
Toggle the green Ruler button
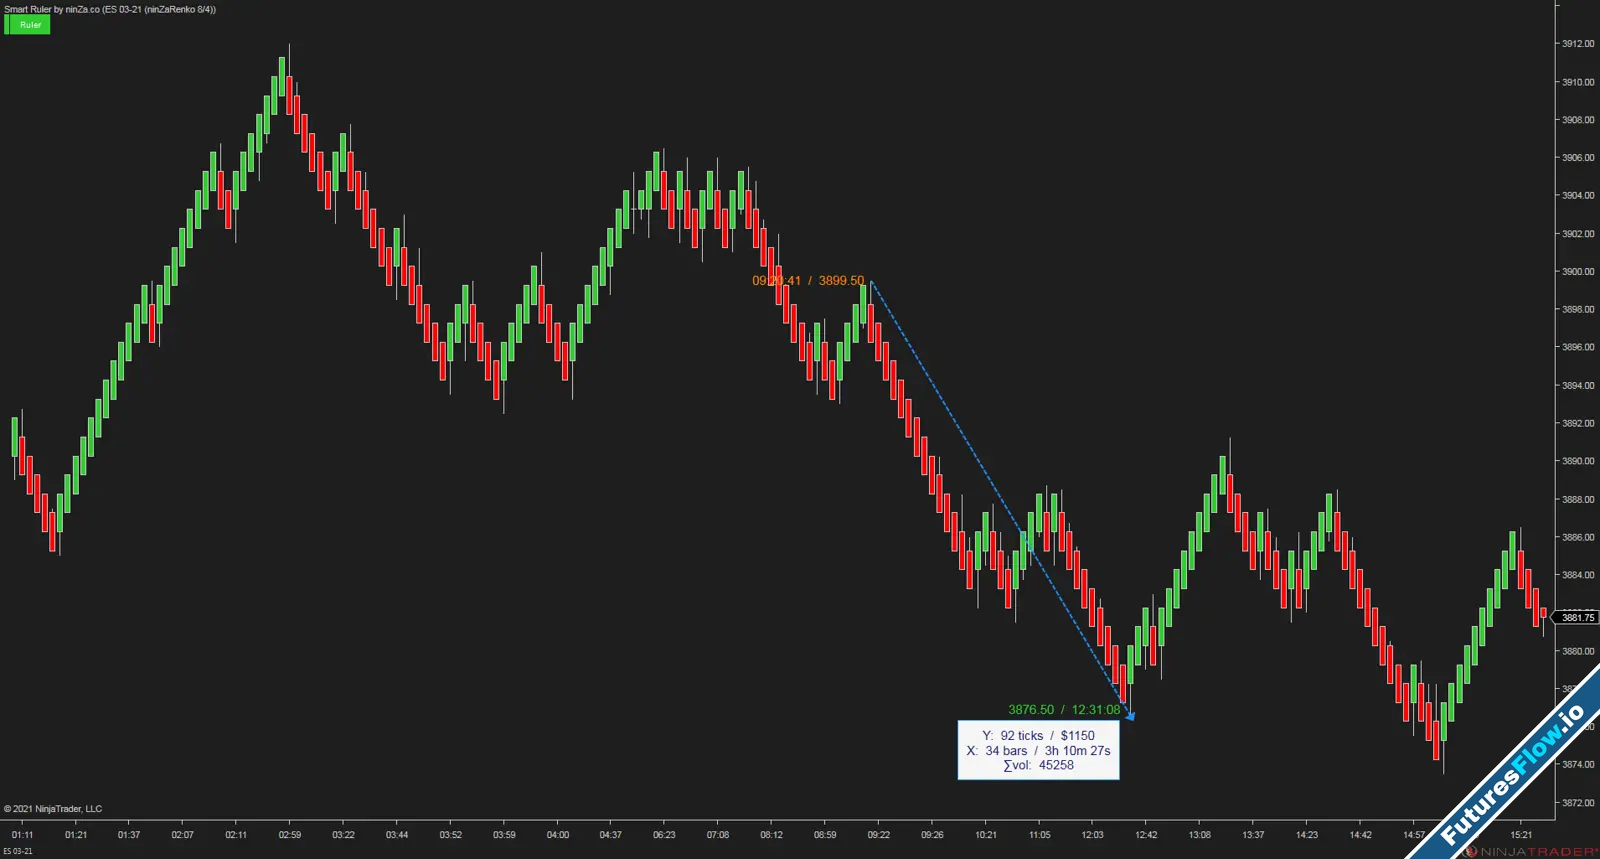pyautogui.click(x=27, y=25)
